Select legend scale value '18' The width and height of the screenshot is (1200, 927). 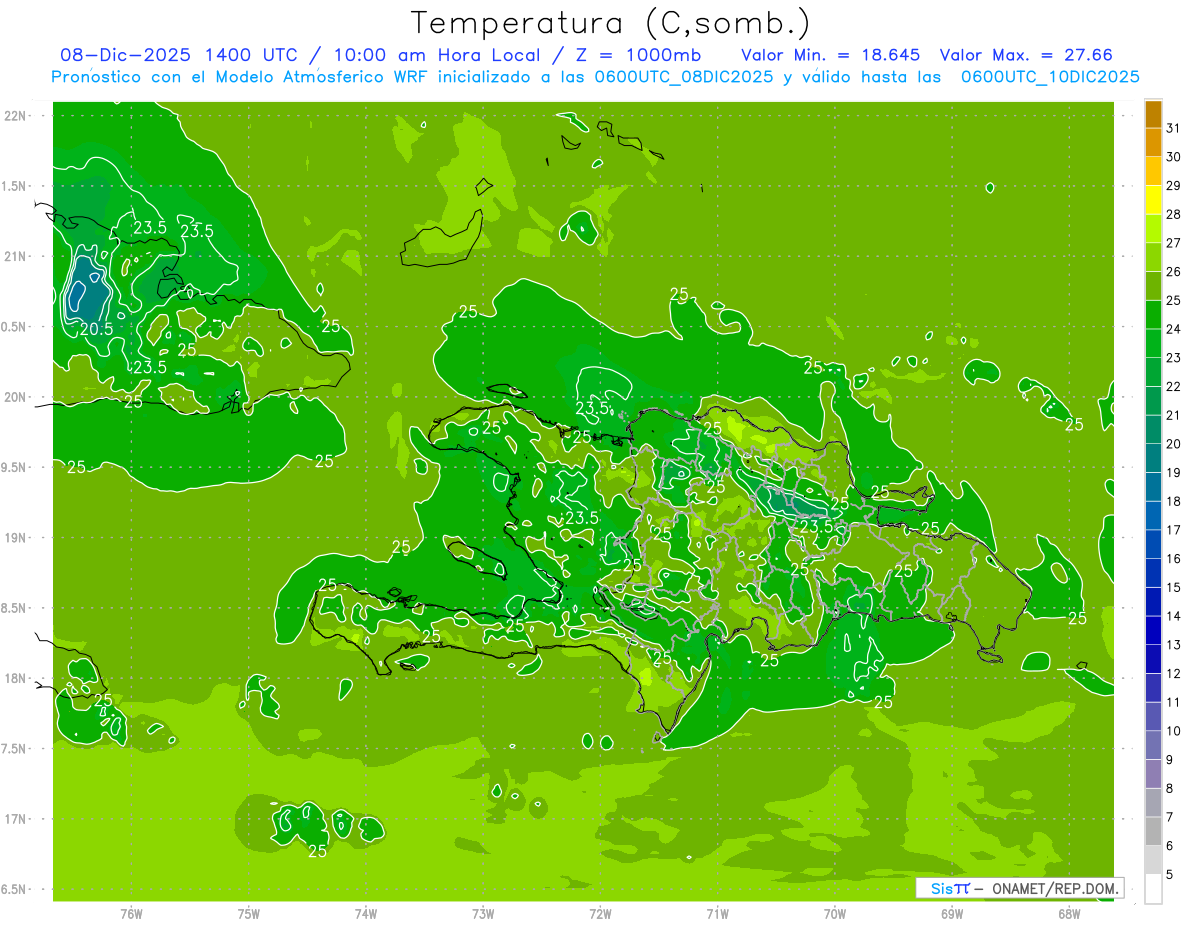click(x=1174, y=501)
